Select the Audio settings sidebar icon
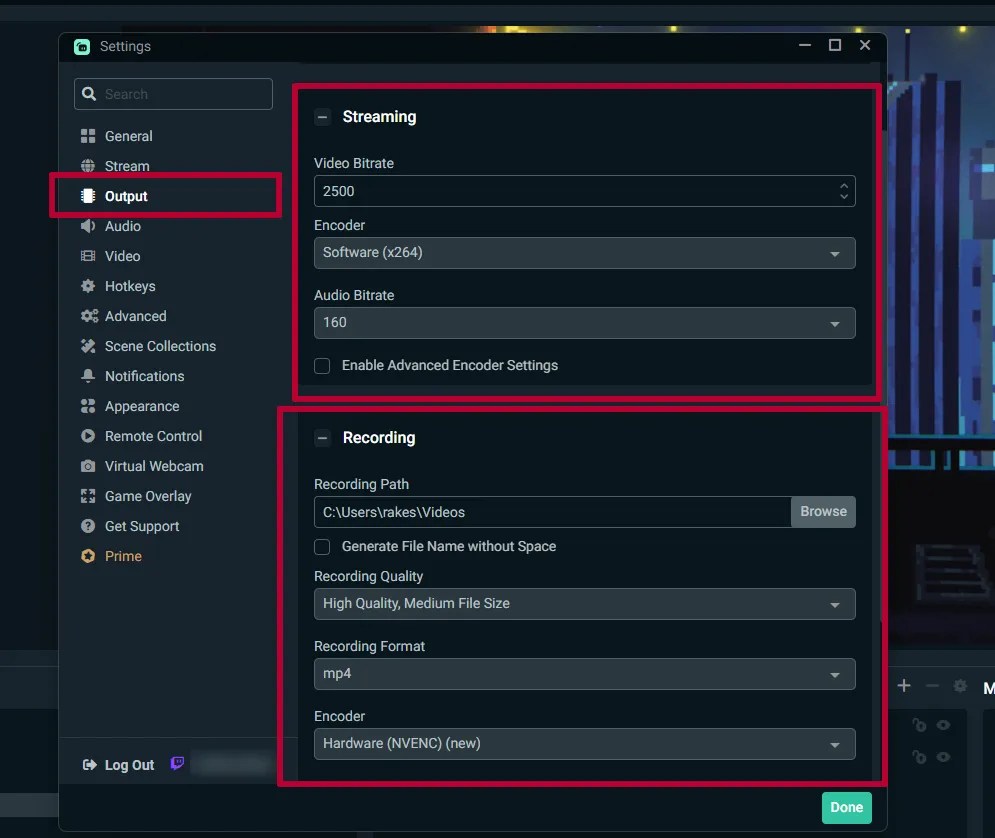This screenshot has width=995, height=838. [x=87, y=226]
